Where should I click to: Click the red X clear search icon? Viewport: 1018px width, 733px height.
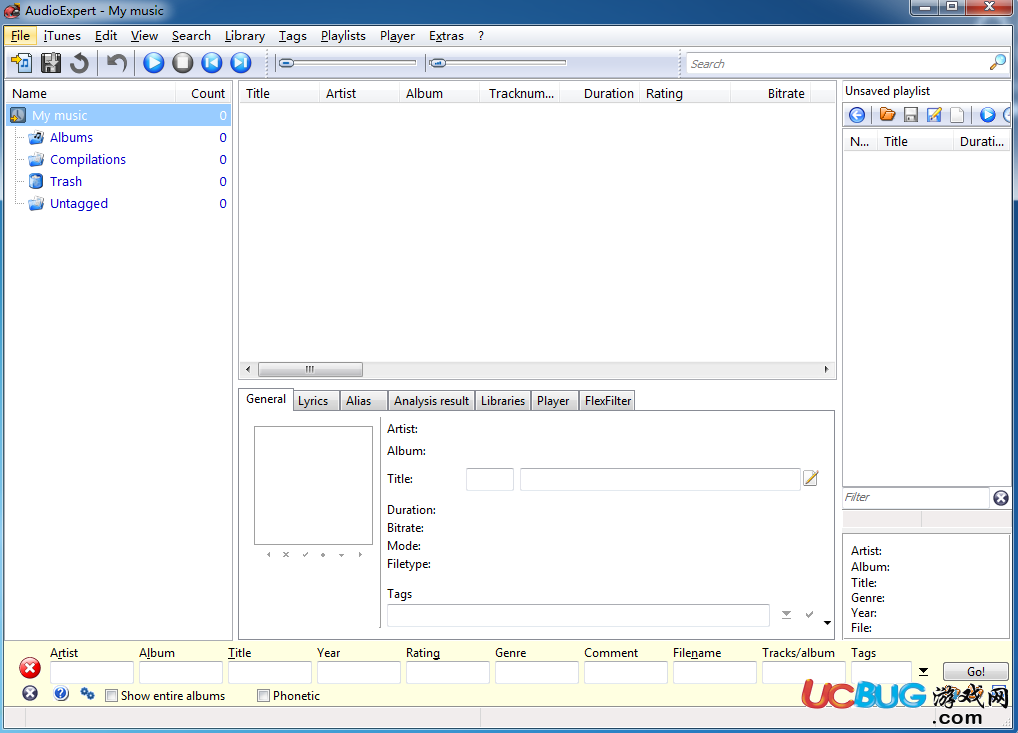point(30,667)
